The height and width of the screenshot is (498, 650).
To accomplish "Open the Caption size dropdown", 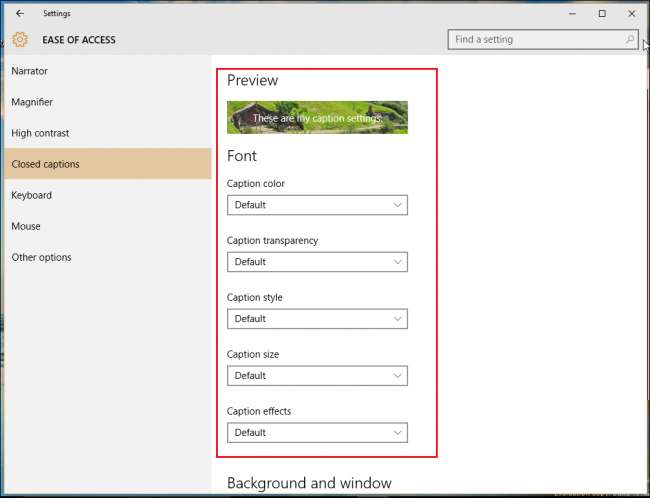I will click(317, 376).
